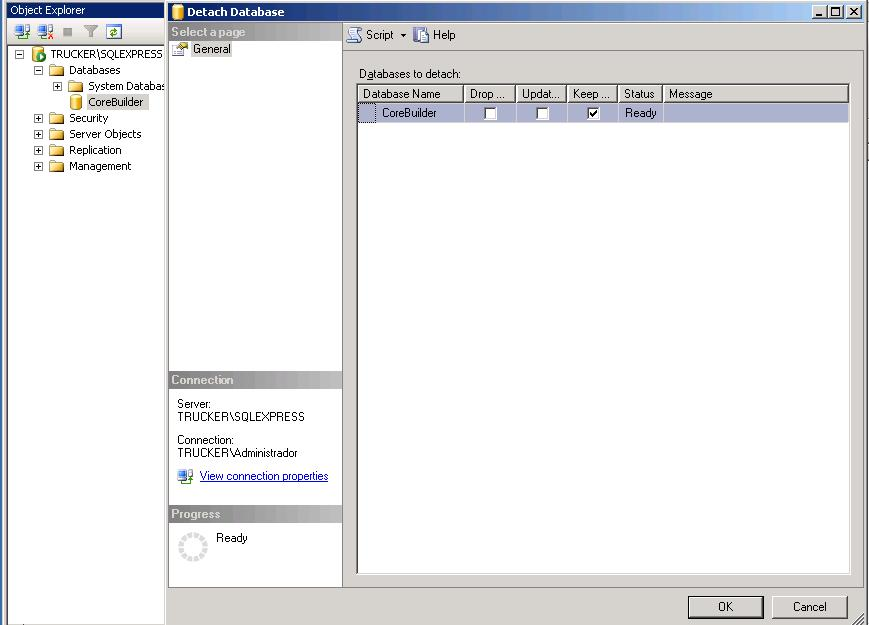The image size is (869, 625).
Task: Select the General page
Action: [x=212, y=49]
